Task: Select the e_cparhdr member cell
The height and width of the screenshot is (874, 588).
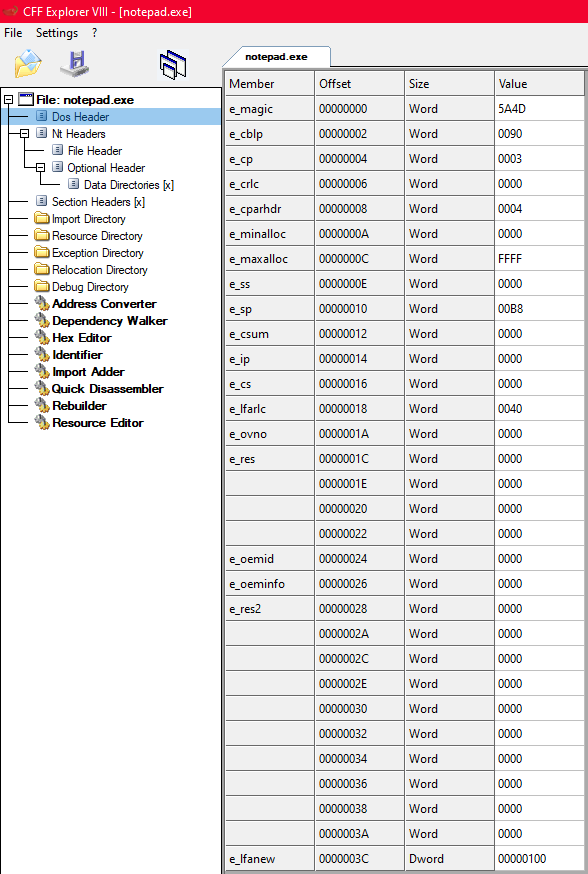Action: pyautogui.click(x=270, y=208)
